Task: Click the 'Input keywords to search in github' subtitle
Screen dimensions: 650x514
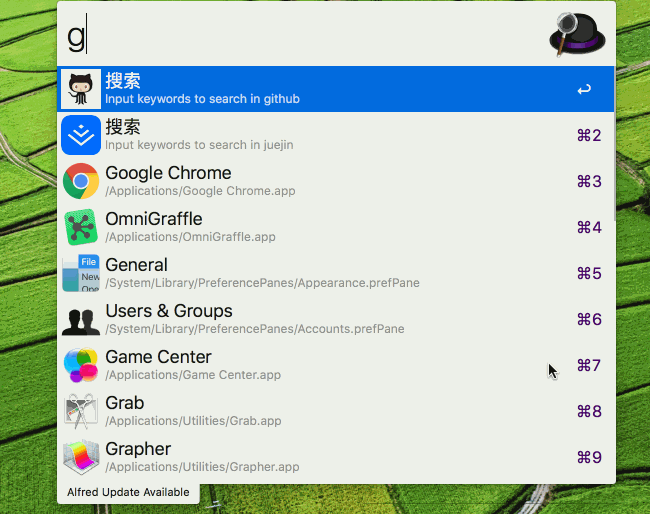Action: (x=202, y=99)
